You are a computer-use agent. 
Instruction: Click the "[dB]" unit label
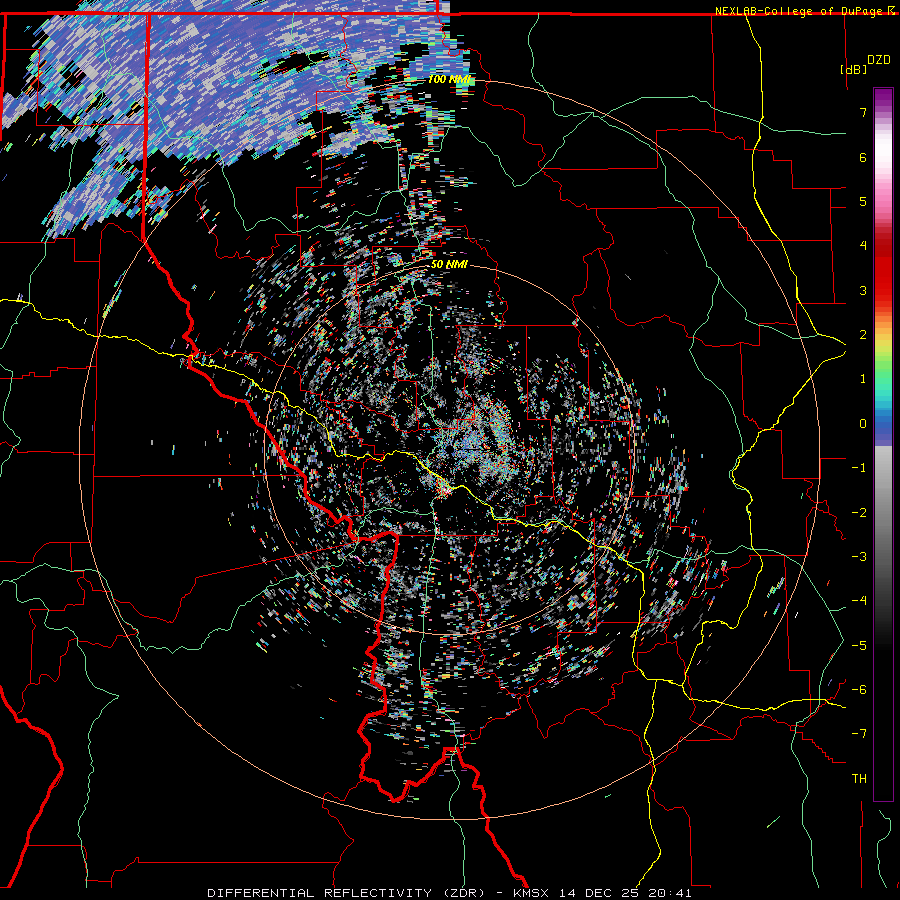coord(853,69)
